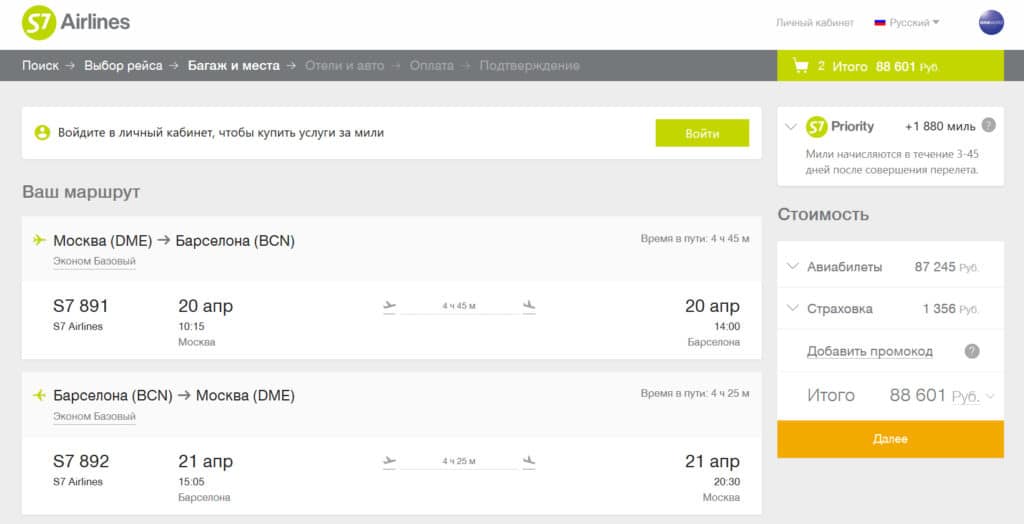Click help question mark beside miles
The width and height of the screenshot is (1024, 524).
989,125
